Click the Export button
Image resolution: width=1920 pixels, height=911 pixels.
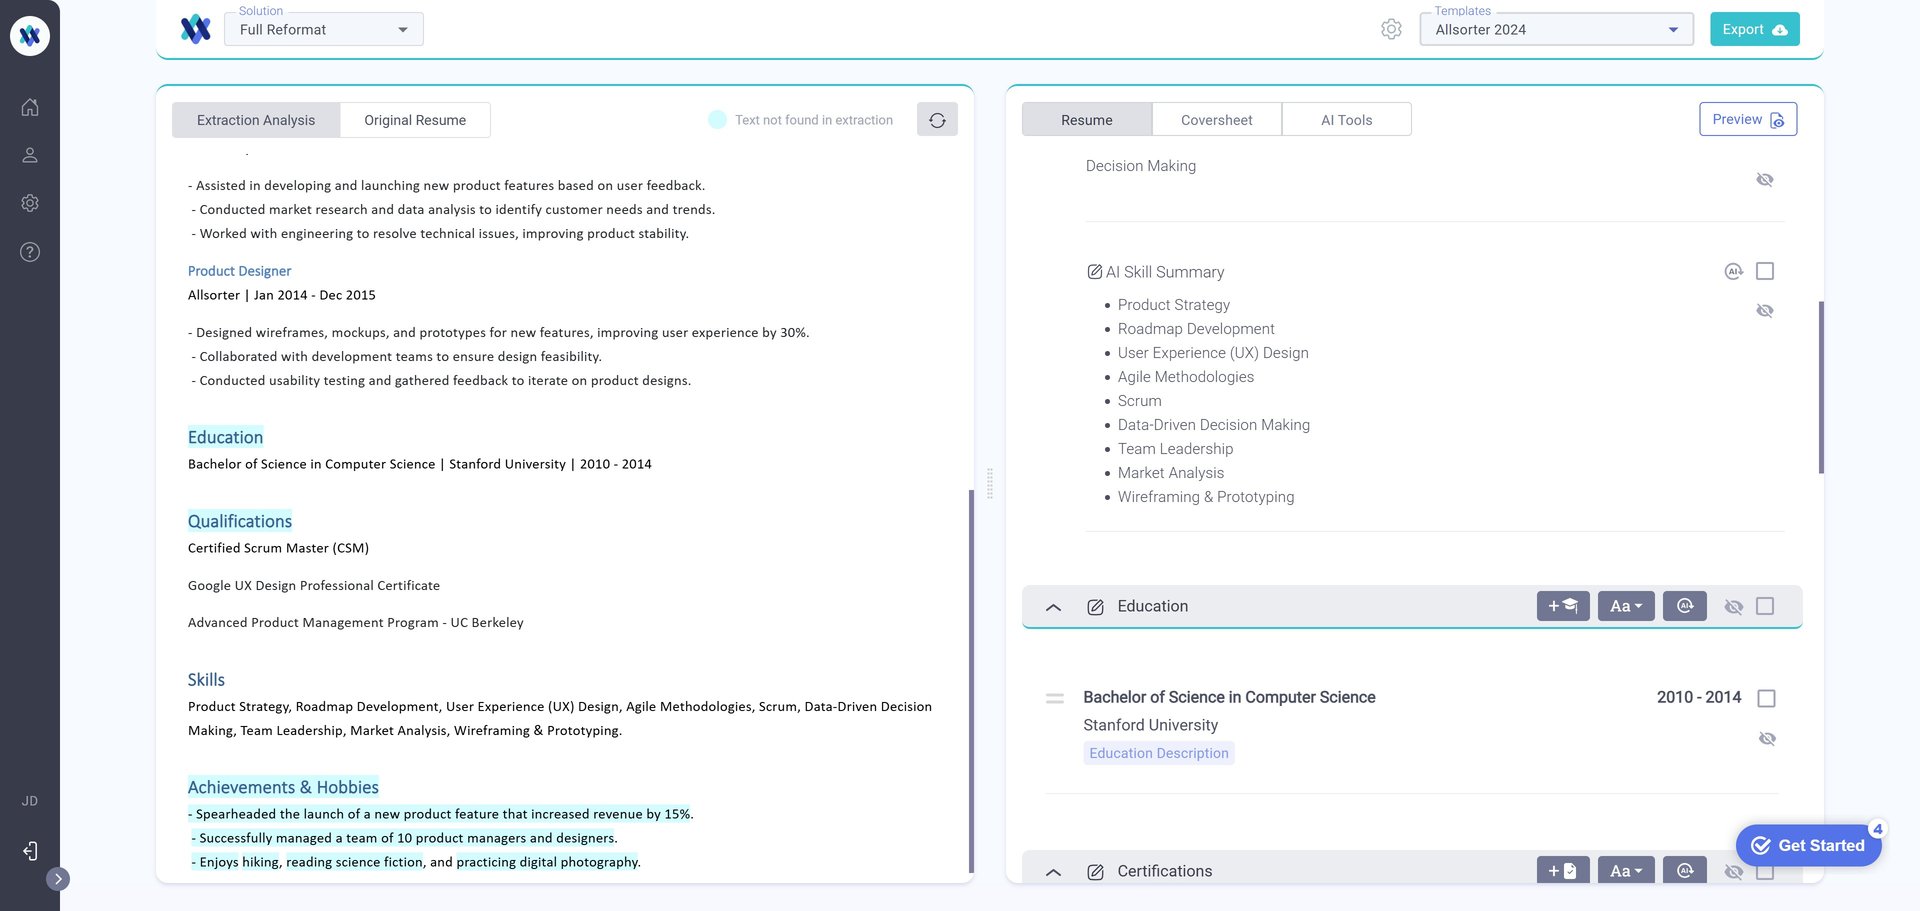(x=1755, y=29)
